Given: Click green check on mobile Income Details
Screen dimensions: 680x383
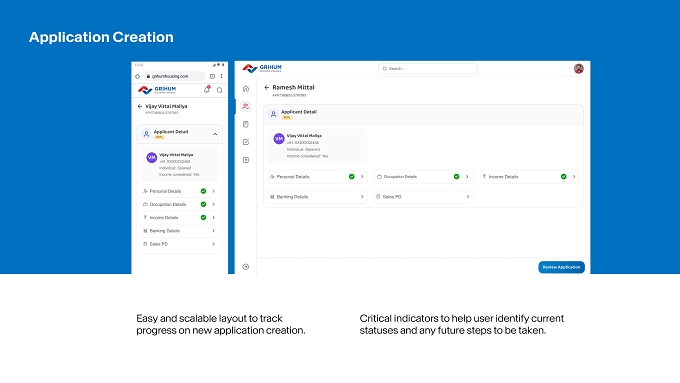Looking at the screenshot, I should [203, 218].
